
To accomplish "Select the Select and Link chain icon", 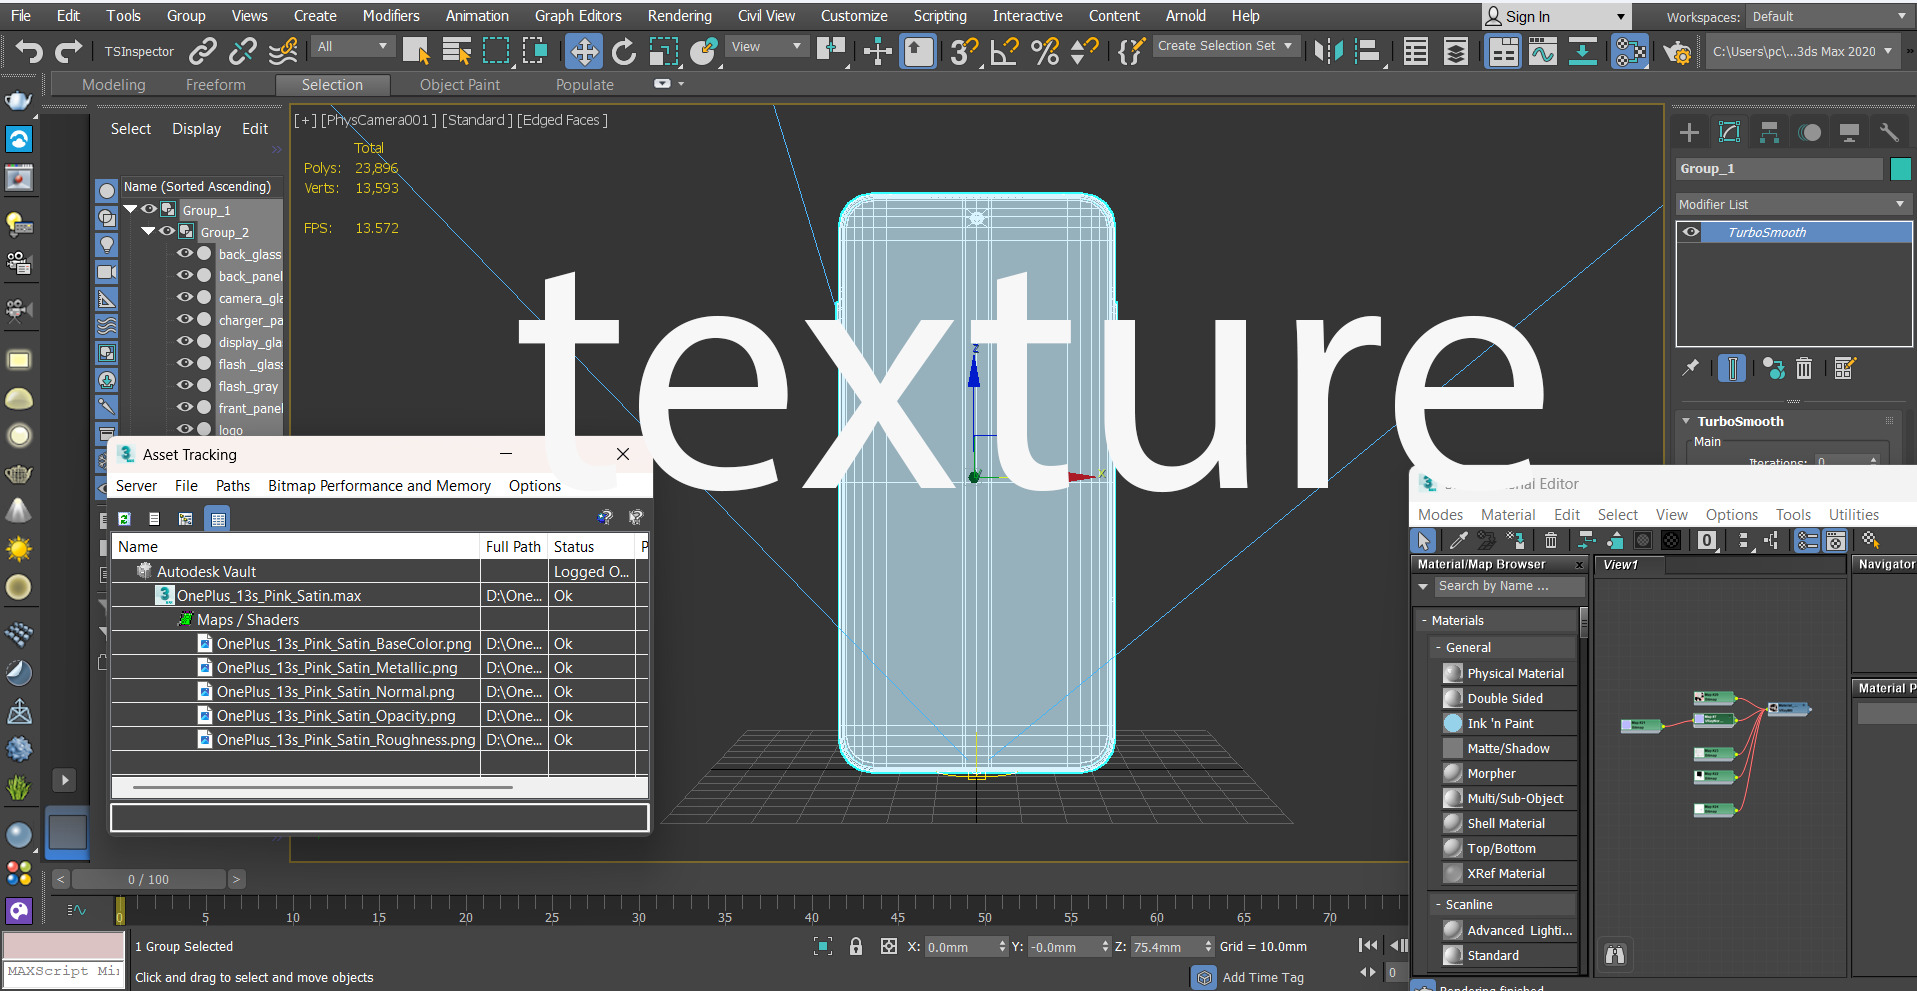I will [x=203, y=51].
